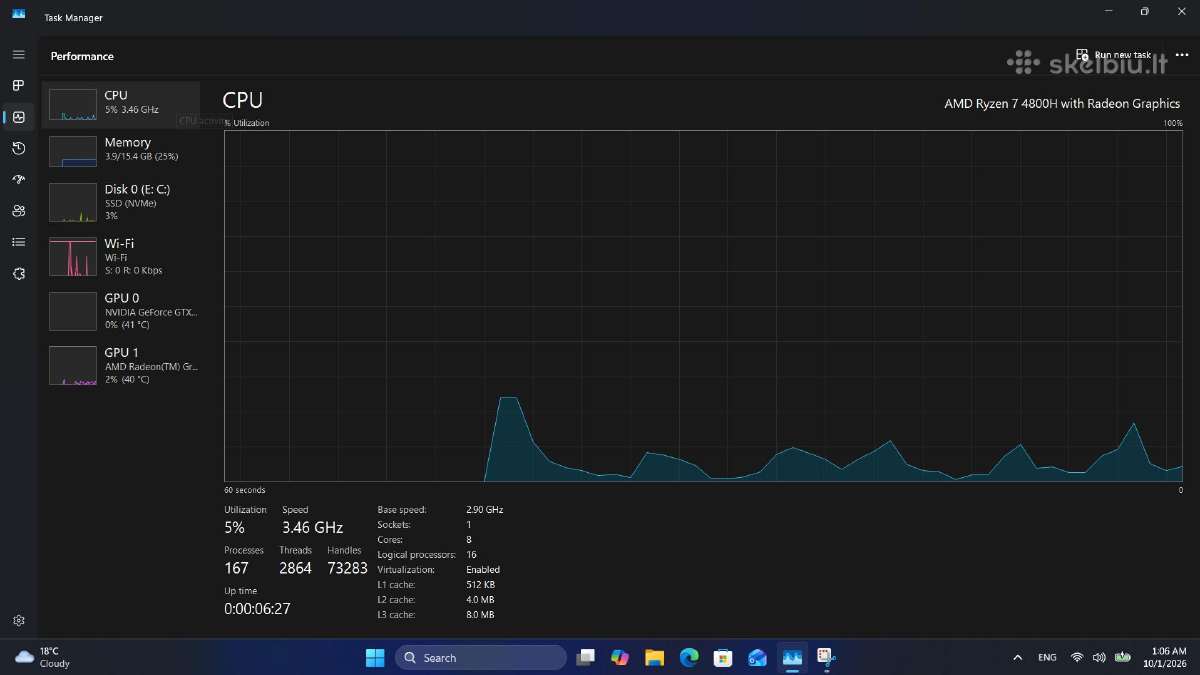This screenshot has height=675, width=1200.
Task: Click the ENG language indicator
Action: (x=1047, y=657)
